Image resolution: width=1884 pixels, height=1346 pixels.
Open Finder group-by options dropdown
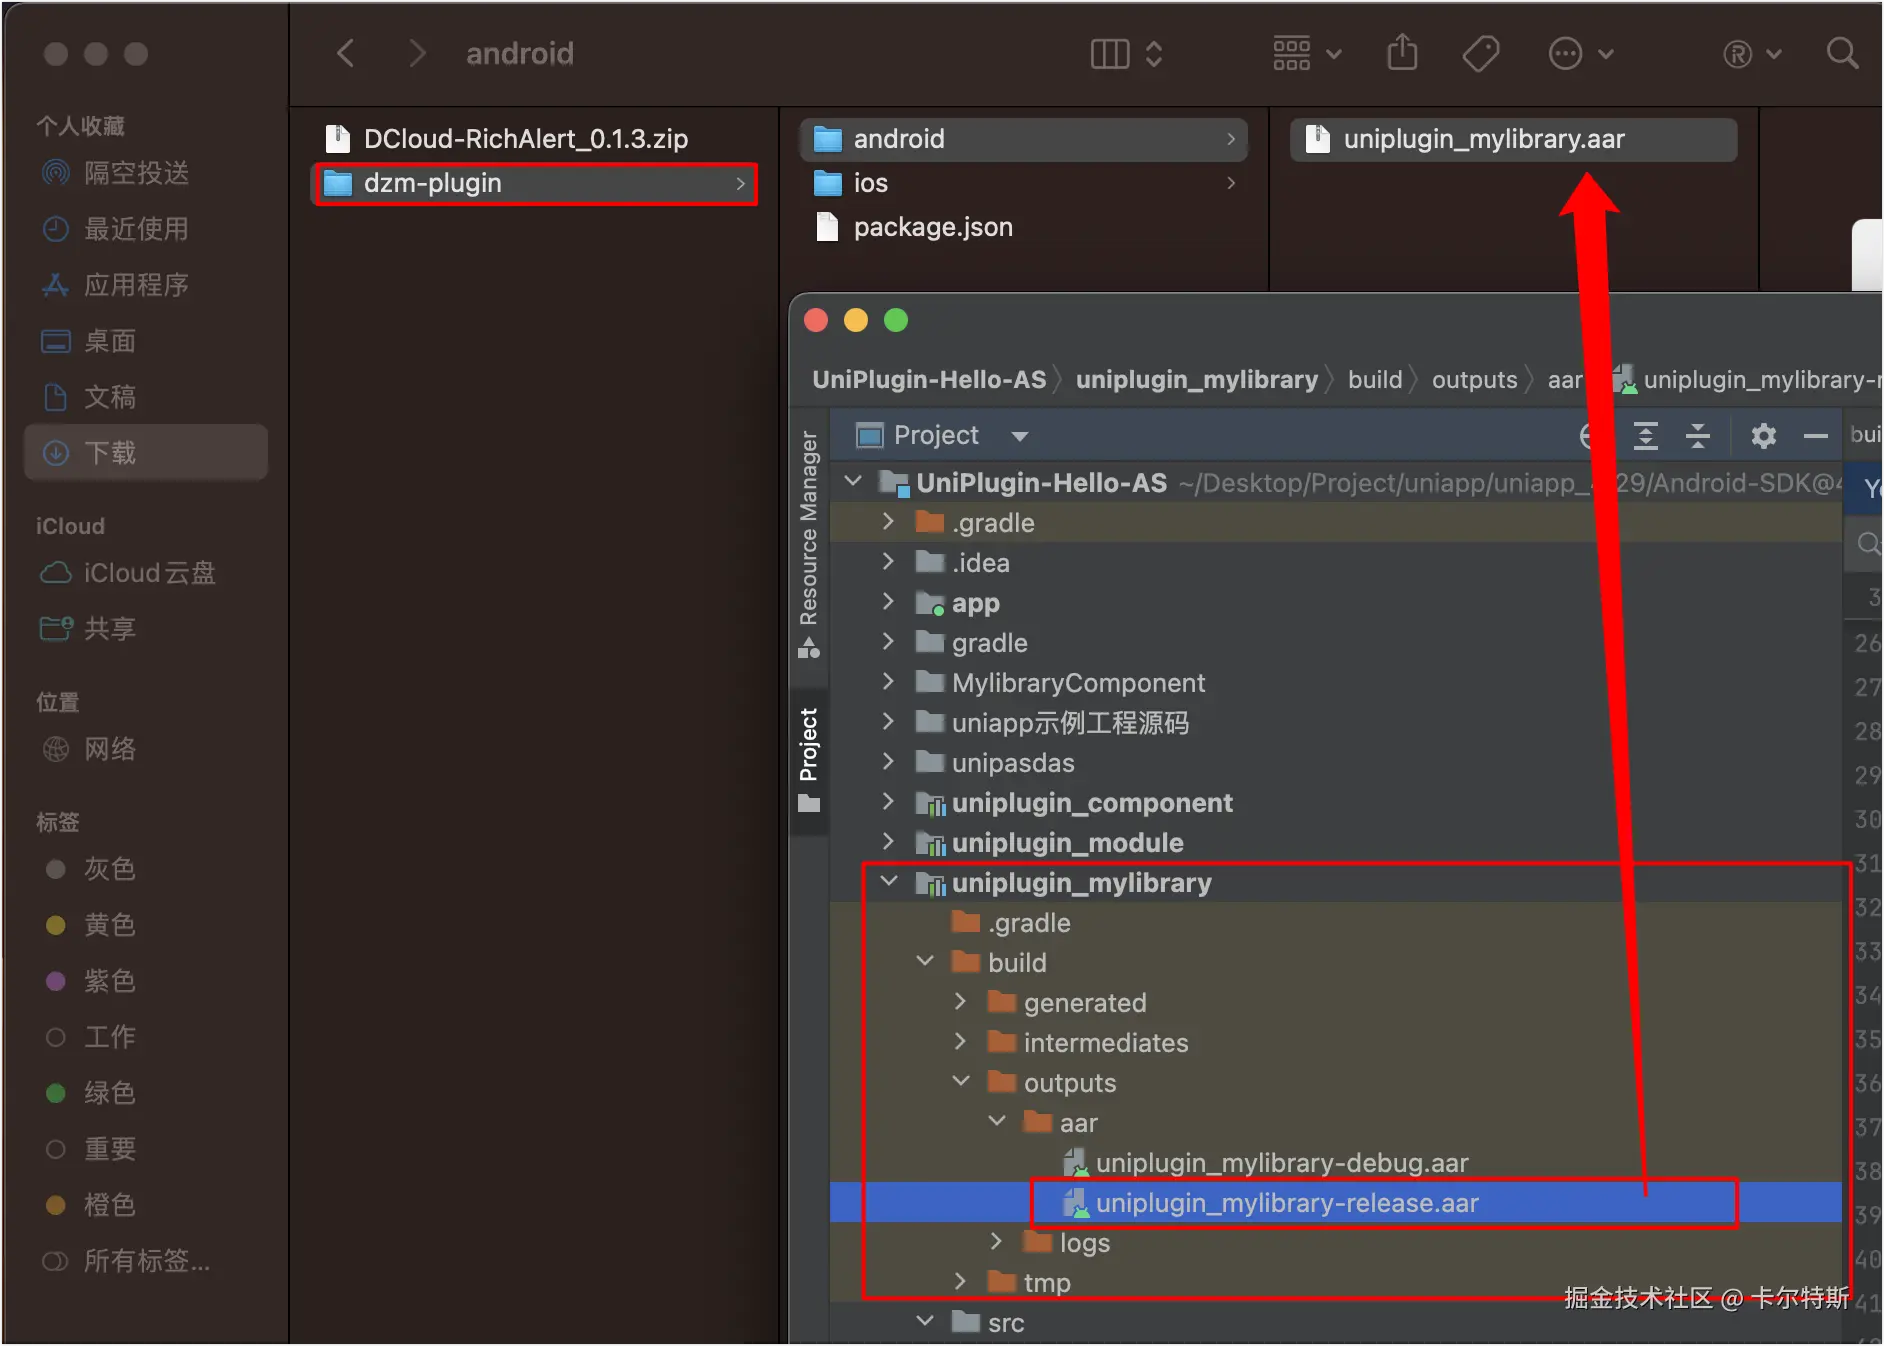pyautogui.click(x=1306, y=53)
